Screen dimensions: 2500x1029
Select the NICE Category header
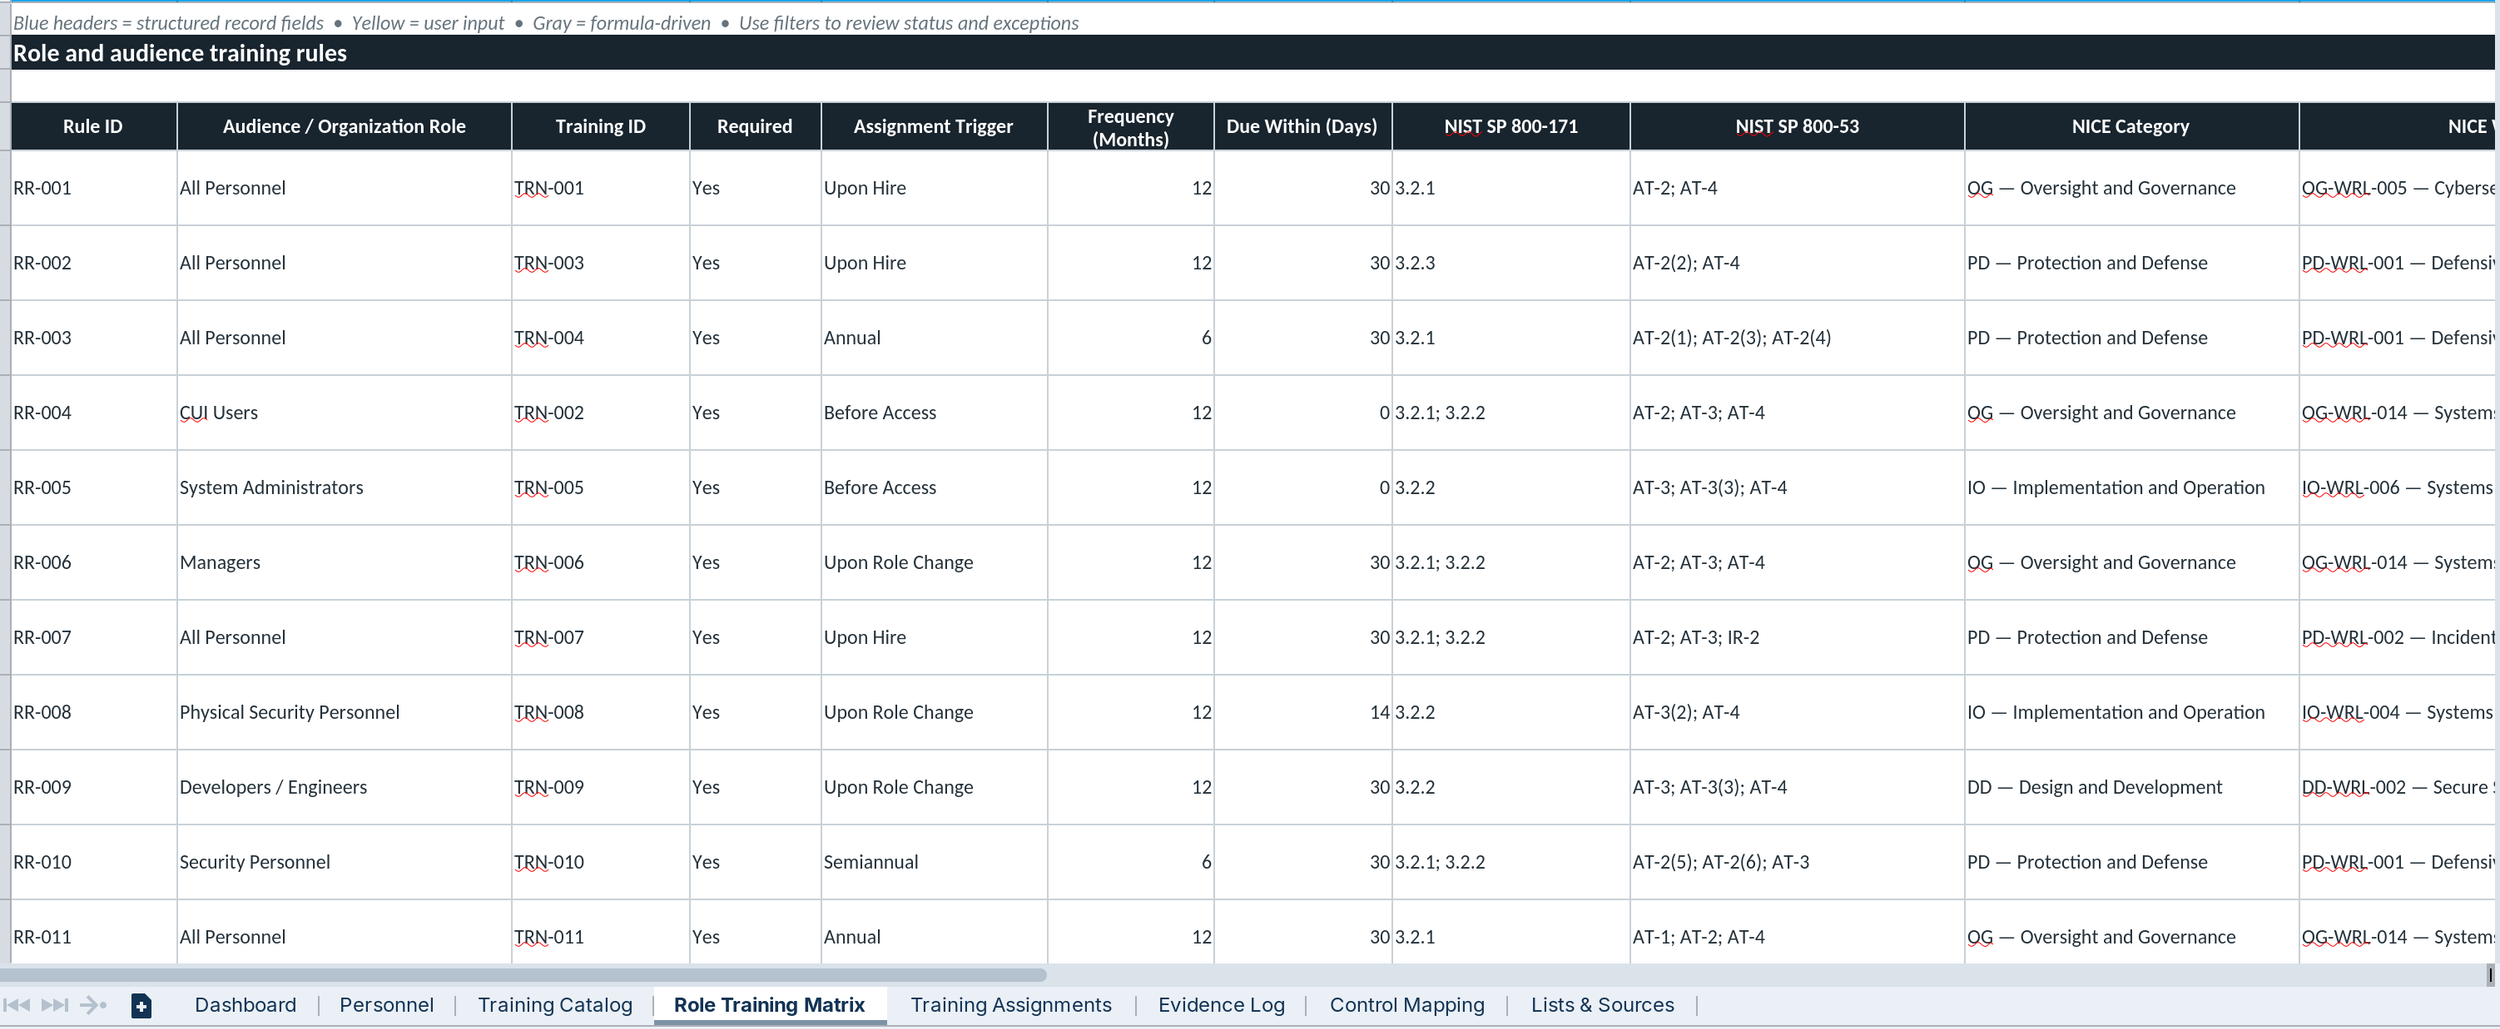2131,126
